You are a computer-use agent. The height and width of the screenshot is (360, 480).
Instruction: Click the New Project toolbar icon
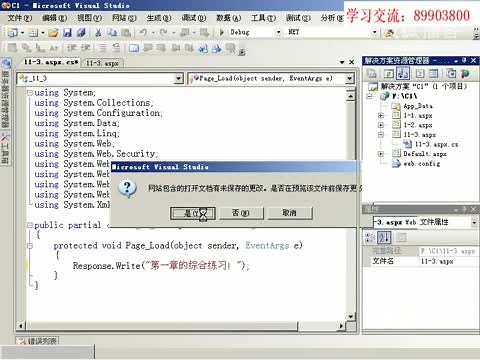click(x=13, y=32)
